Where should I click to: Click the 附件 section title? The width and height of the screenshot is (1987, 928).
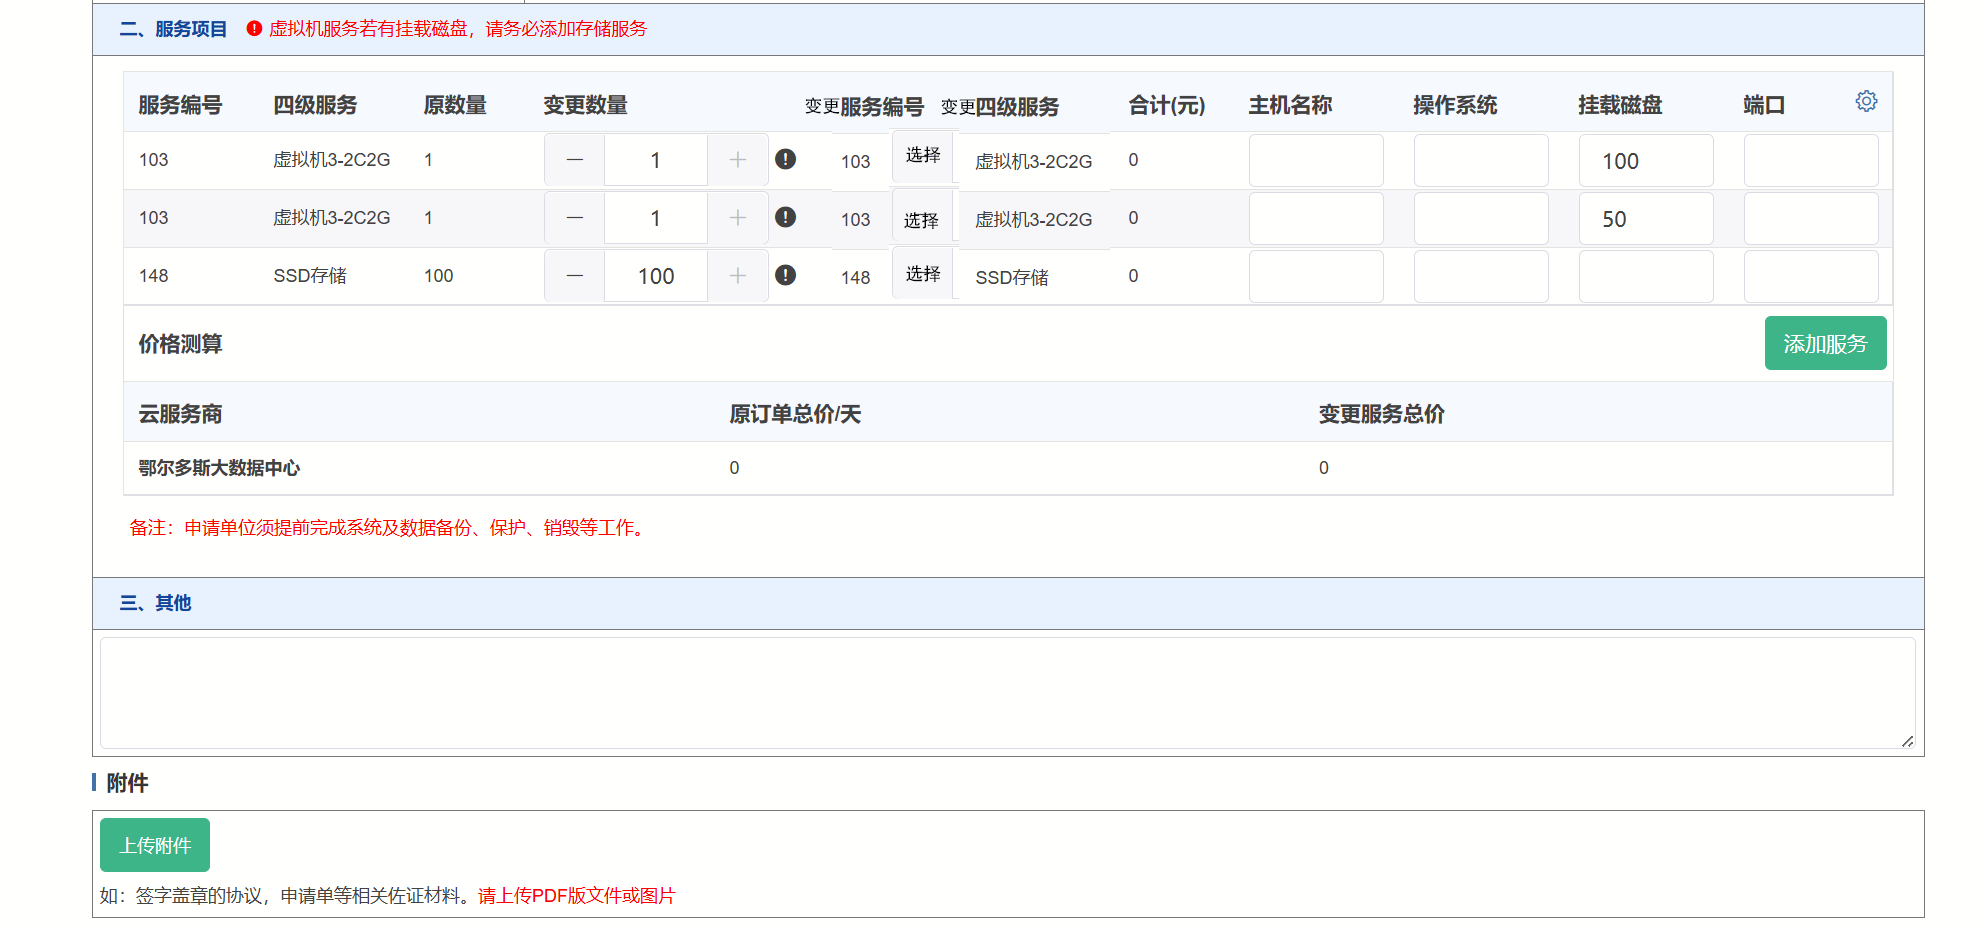[x=127, y=783]
